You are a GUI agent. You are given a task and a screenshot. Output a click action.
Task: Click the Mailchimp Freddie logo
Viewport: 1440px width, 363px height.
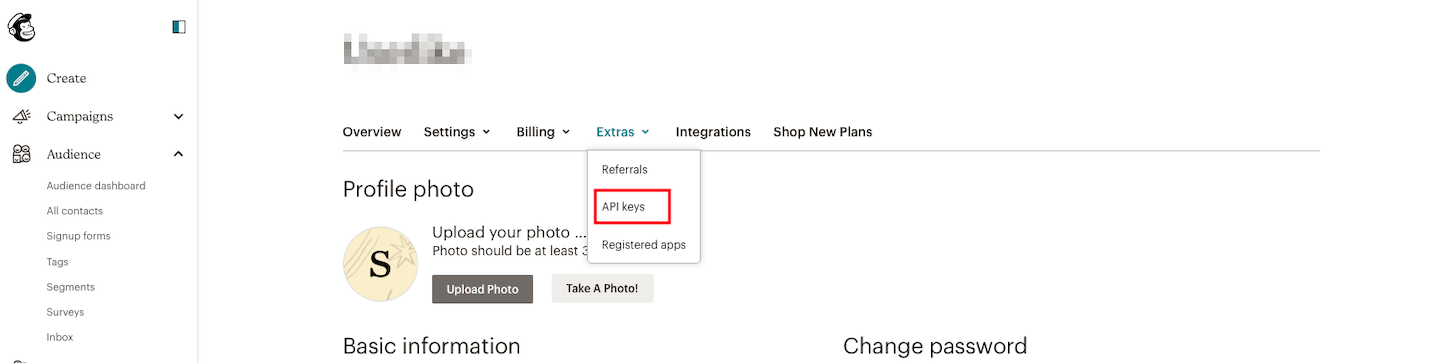(x=22, y=27)
